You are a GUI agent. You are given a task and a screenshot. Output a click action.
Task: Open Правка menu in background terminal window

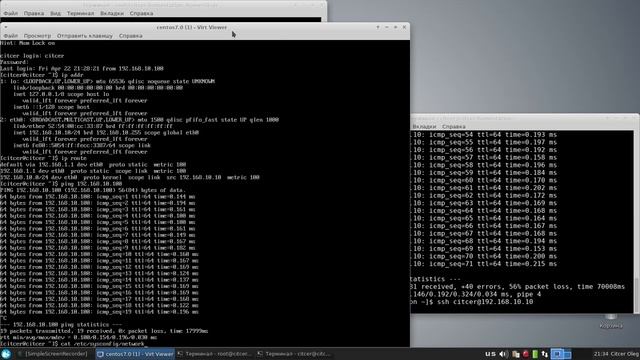pyautogui.click(x=34, y=13)
